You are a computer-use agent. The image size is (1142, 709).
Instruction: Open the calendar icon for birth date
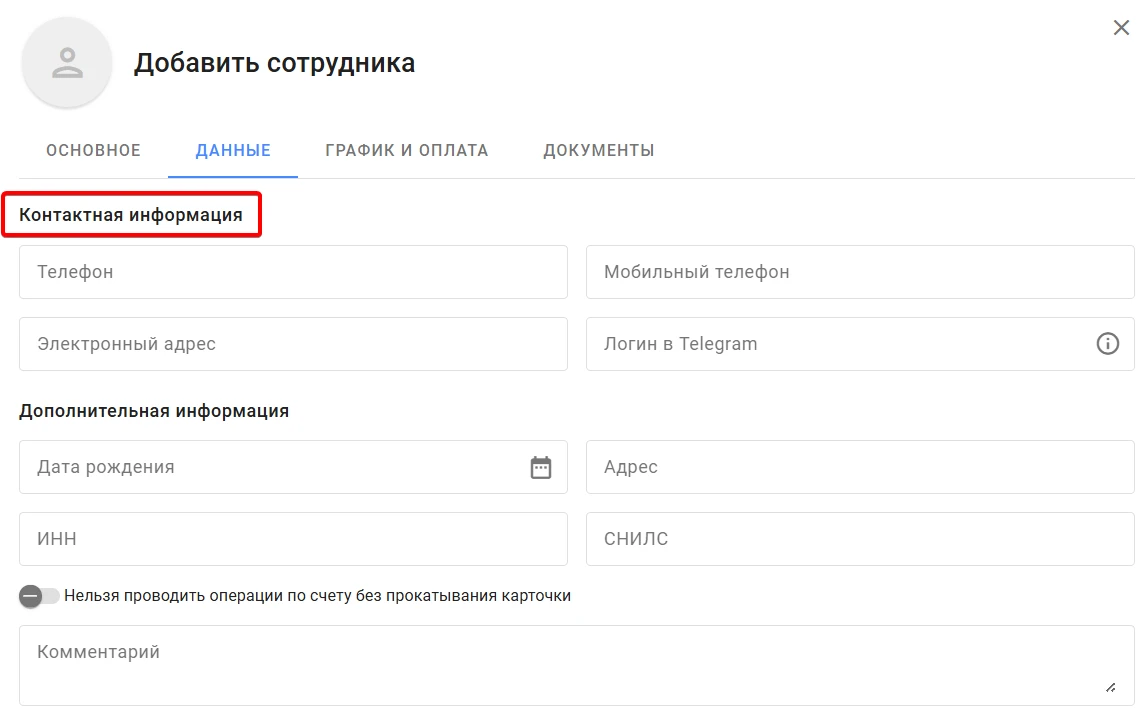[540, 467]
